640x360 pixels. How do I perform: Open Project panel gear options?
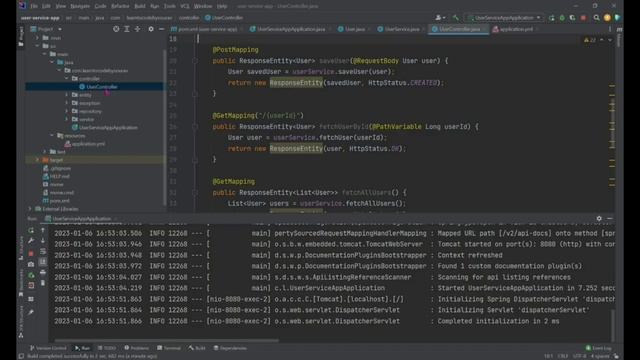point(151,29)
